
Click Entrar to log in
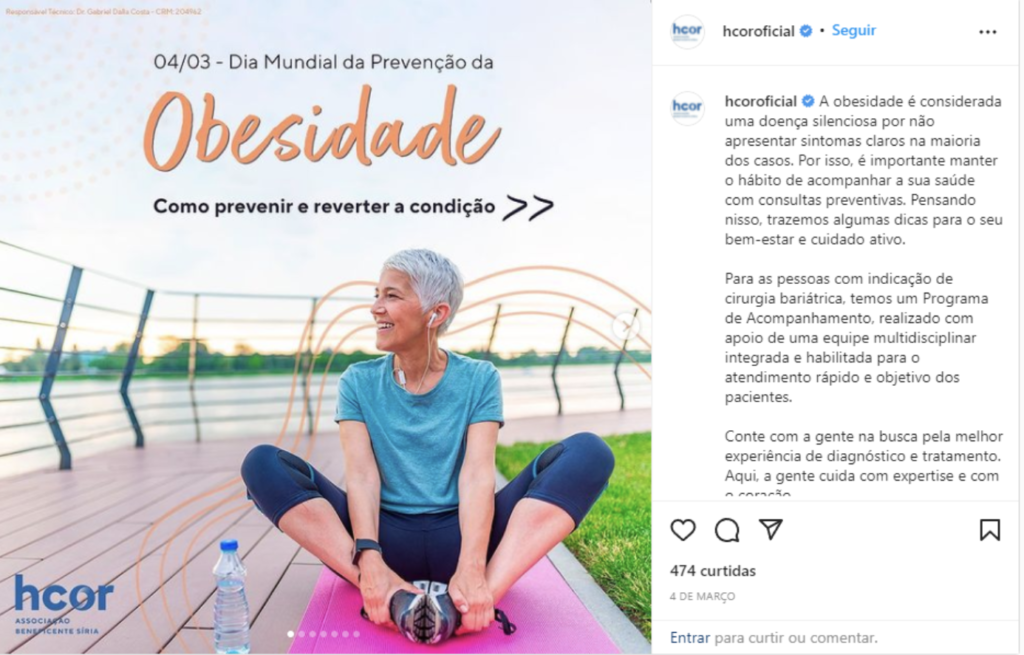pos(690,637)
